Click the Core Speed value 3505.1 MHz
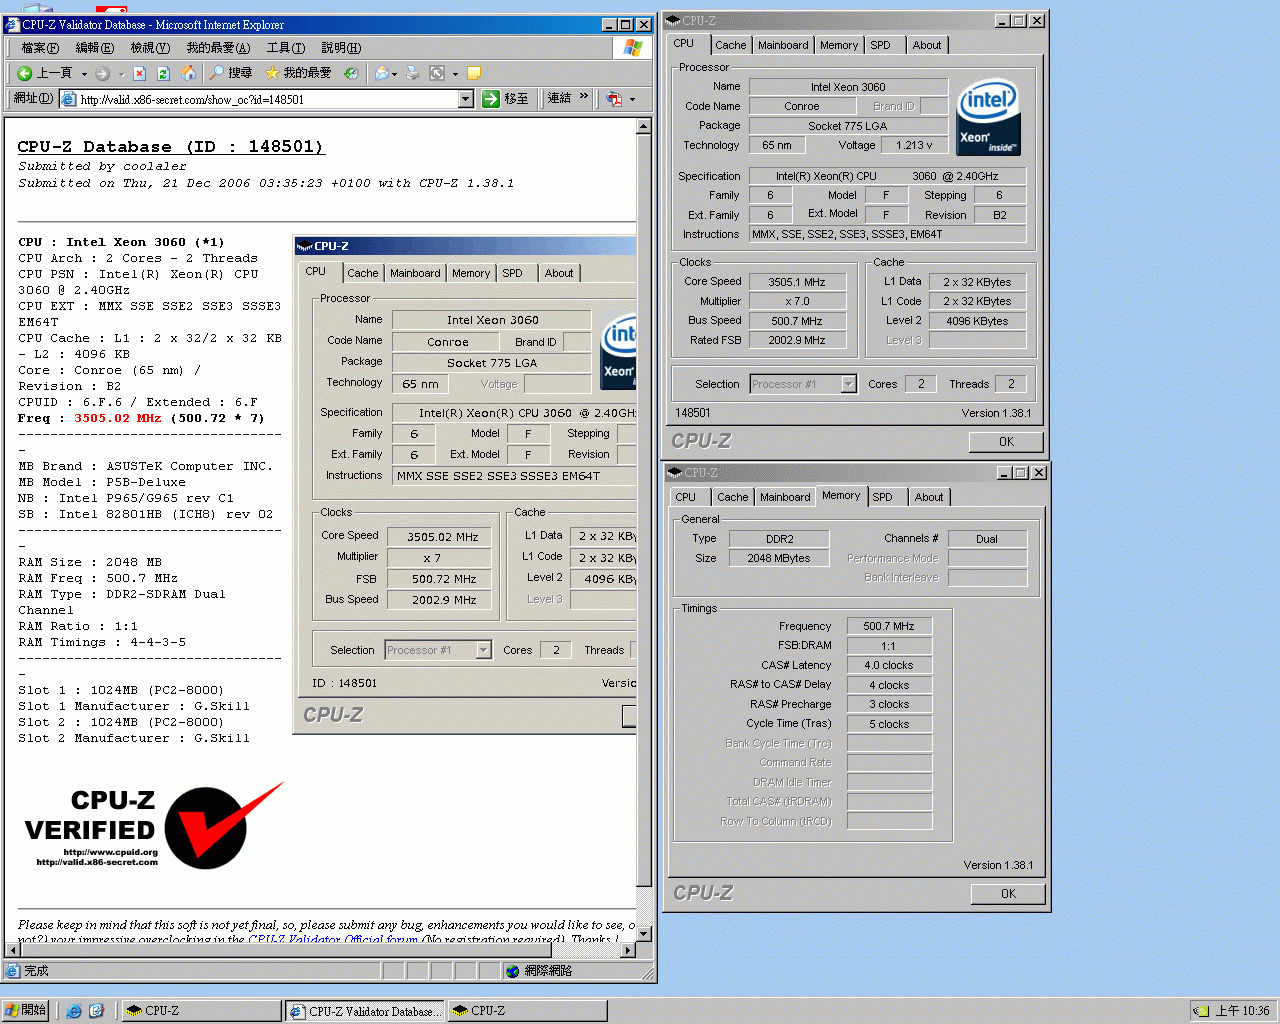This screenshot has width=1280, height=1024. tap(797, 282)
